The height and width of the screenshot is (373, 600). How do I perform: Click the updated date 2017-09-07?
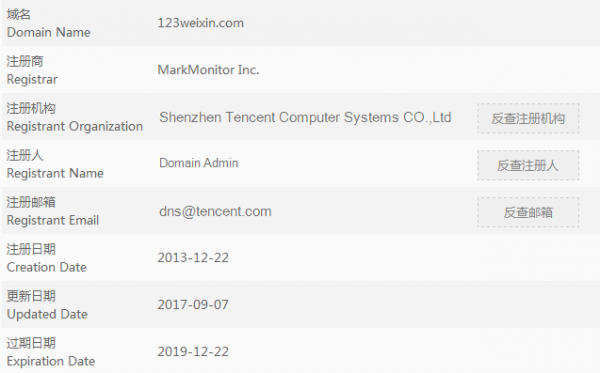[193, 305]
